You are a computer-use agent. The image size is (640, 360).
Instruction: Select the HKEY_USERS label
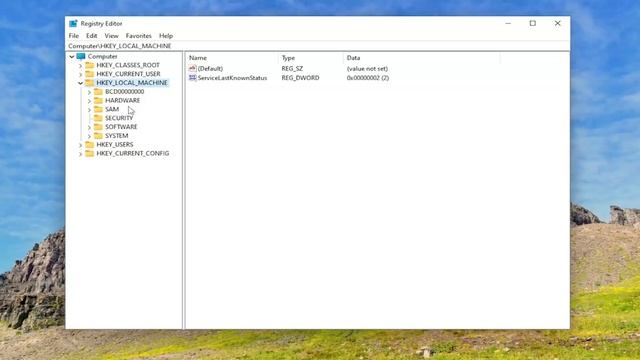coord(115,144)
